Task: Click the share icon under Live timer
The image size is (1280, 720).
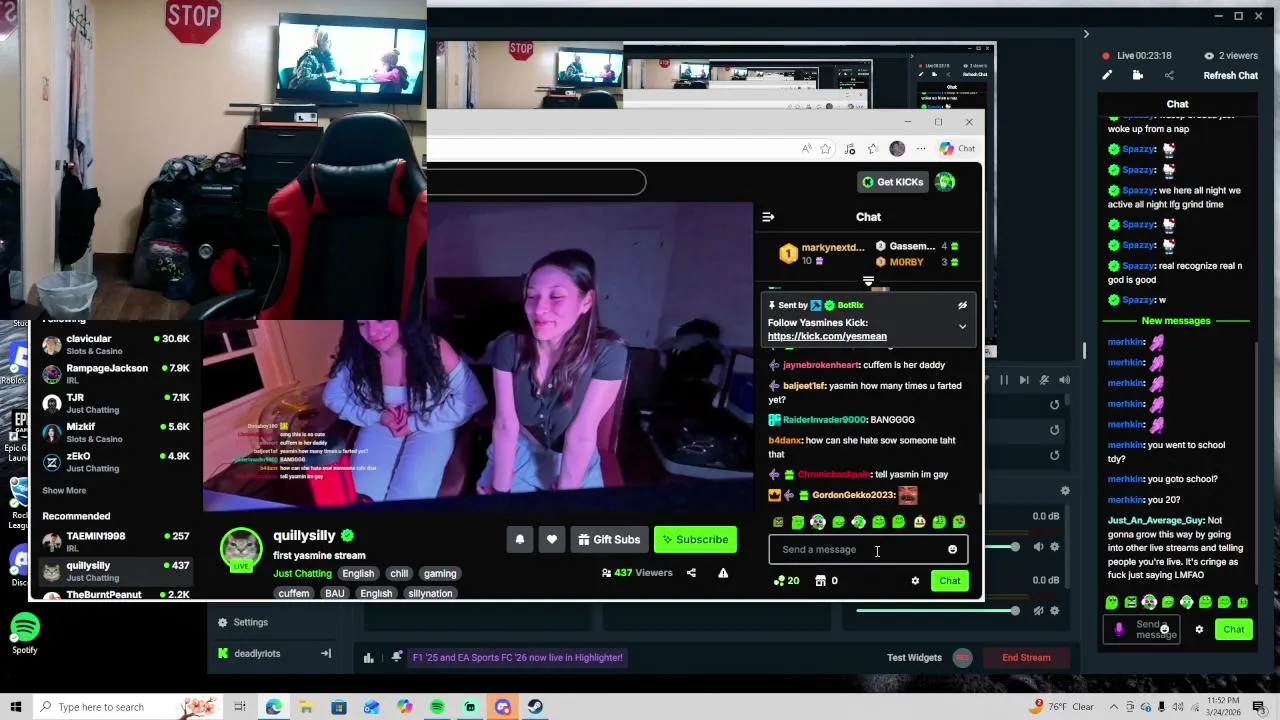Action: click(x=1169, y=75)
